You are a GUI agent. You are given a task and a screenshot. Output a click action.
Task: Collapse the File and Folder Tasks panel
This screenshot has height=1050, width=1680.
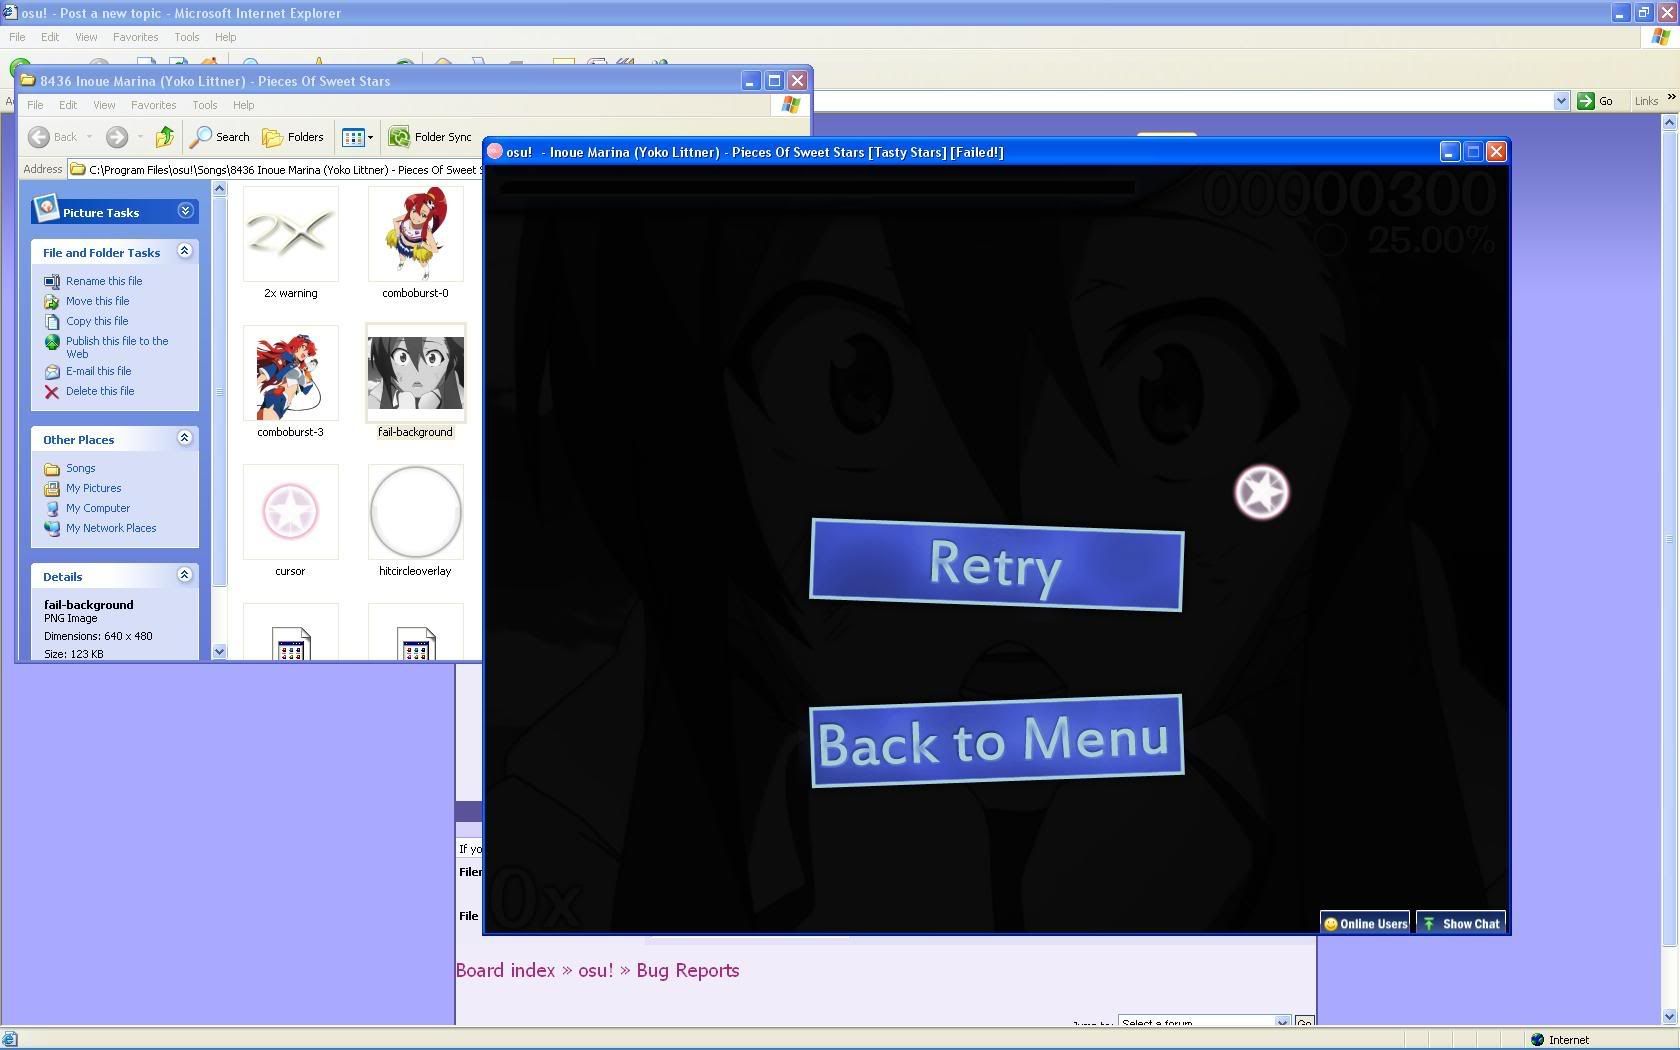pyautogui.click(x=185, y=251)
